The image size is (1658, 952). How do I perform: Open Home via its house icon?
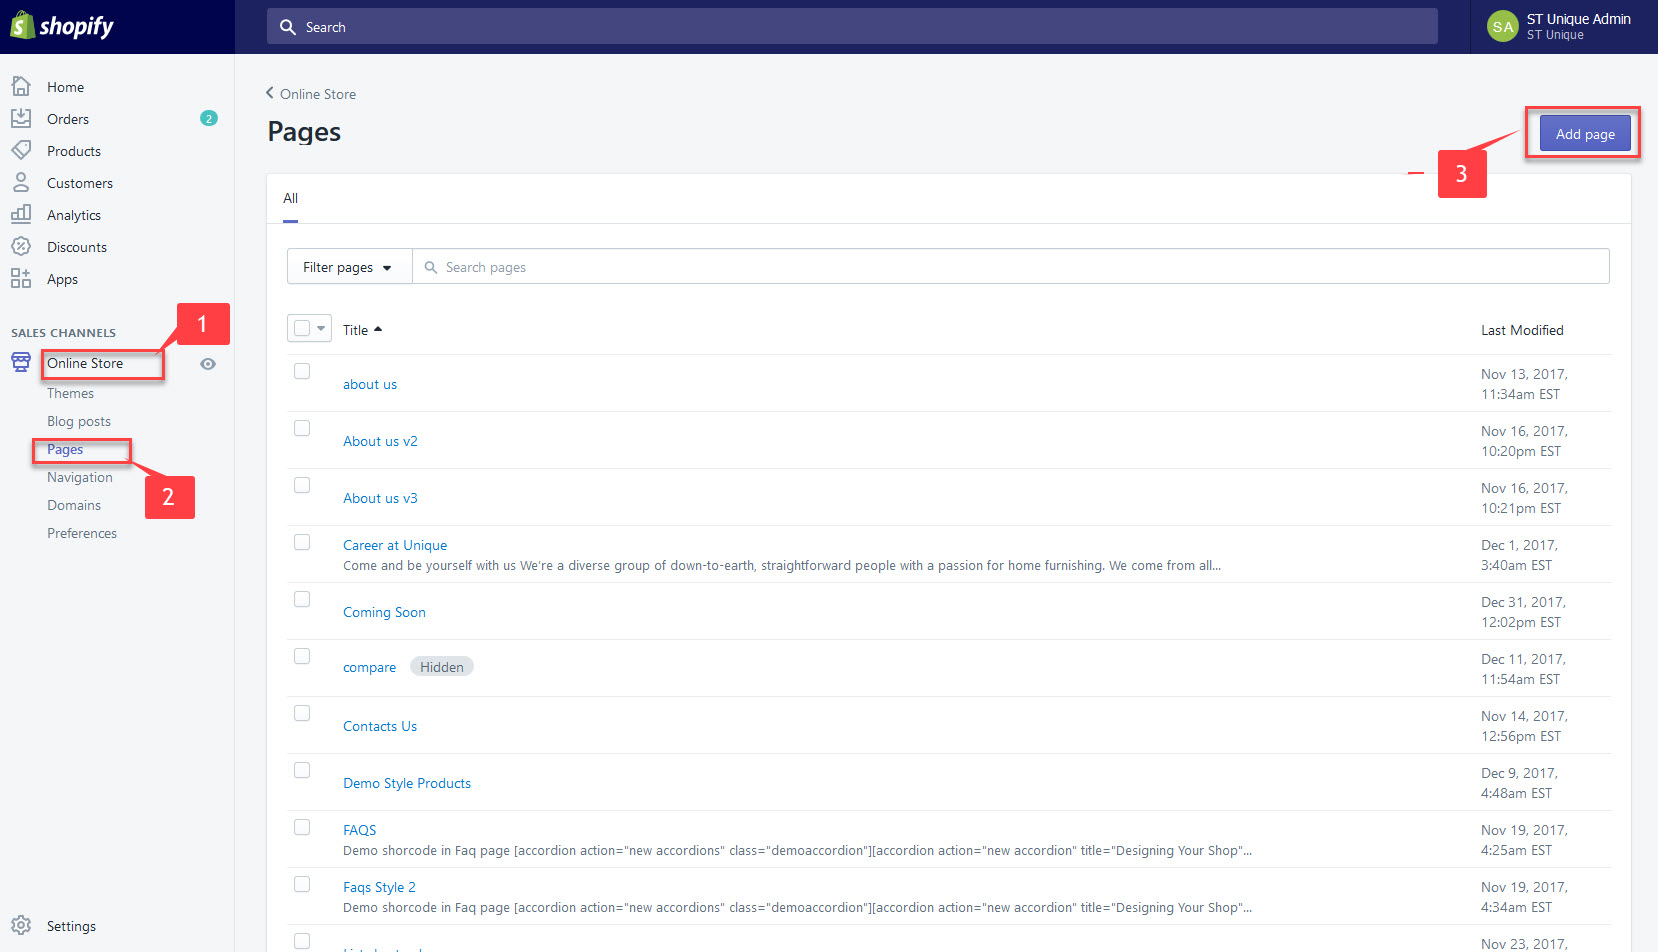pyautogui.click(x=21, y=86)
